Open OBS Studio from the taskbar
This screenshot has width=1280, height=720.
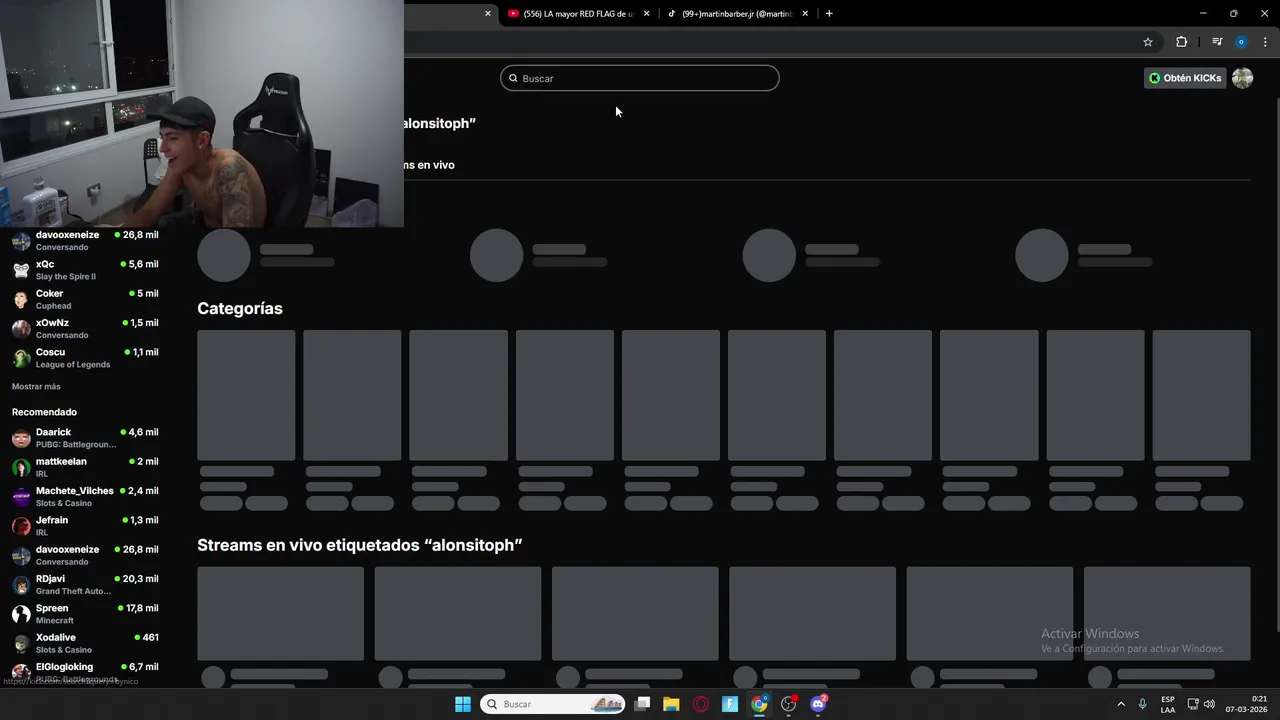click(789, 704)
